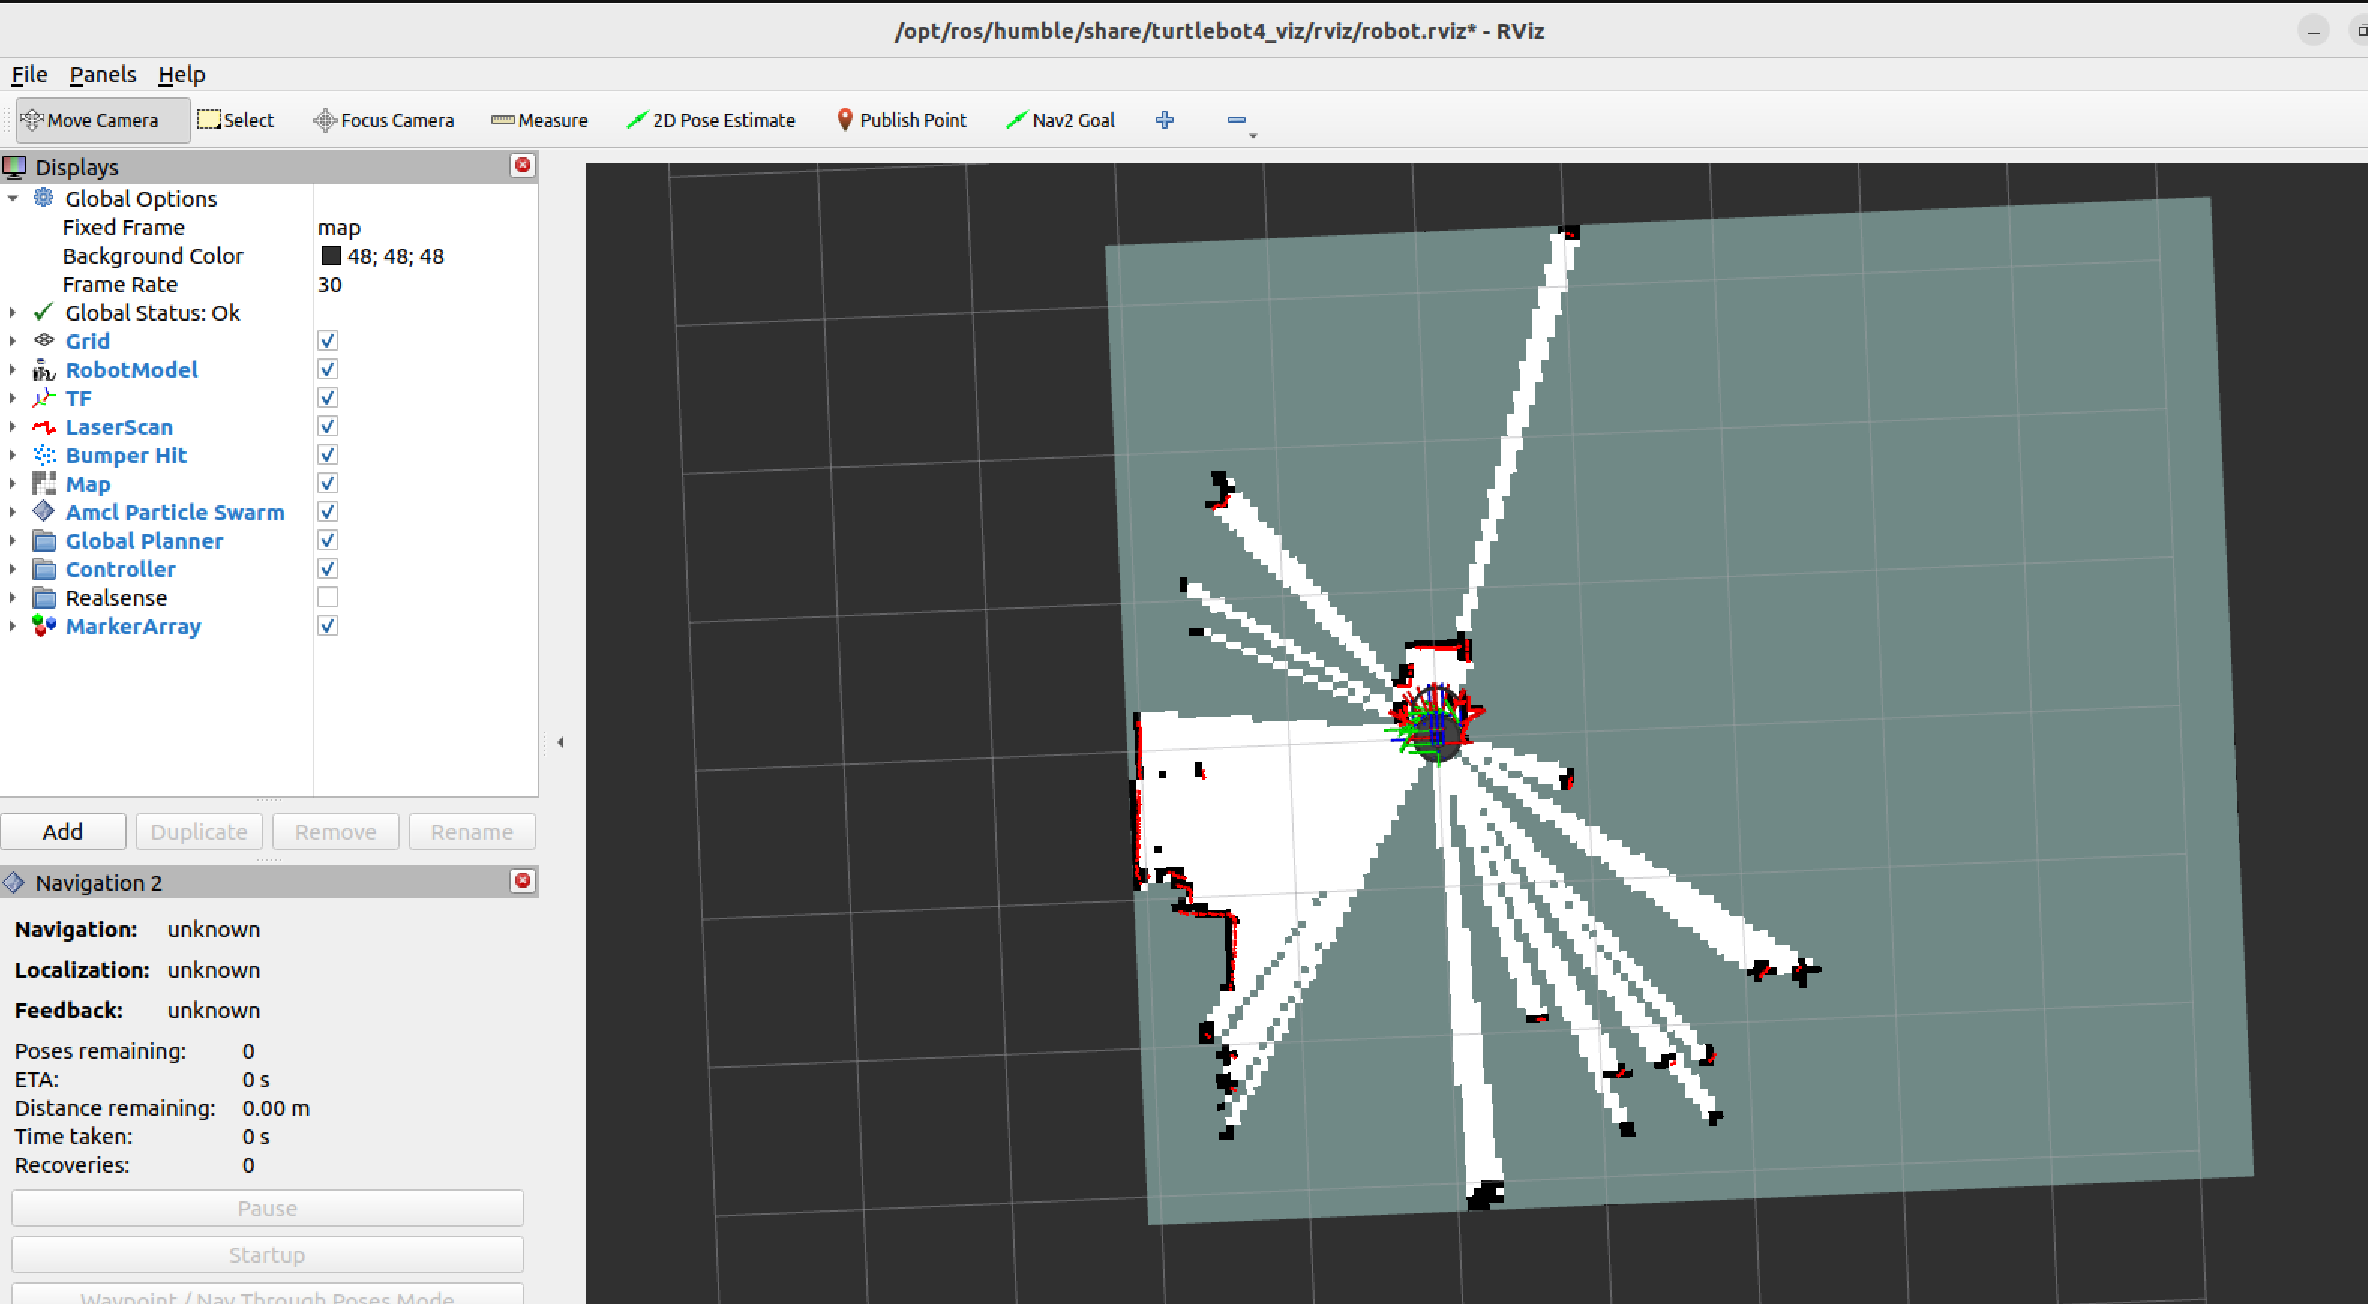Image resolution: width=2368 pixels, height=1304 pixels.
Task: Activate the Nav2 Goal tool
Action: [x=1060, y=120]
